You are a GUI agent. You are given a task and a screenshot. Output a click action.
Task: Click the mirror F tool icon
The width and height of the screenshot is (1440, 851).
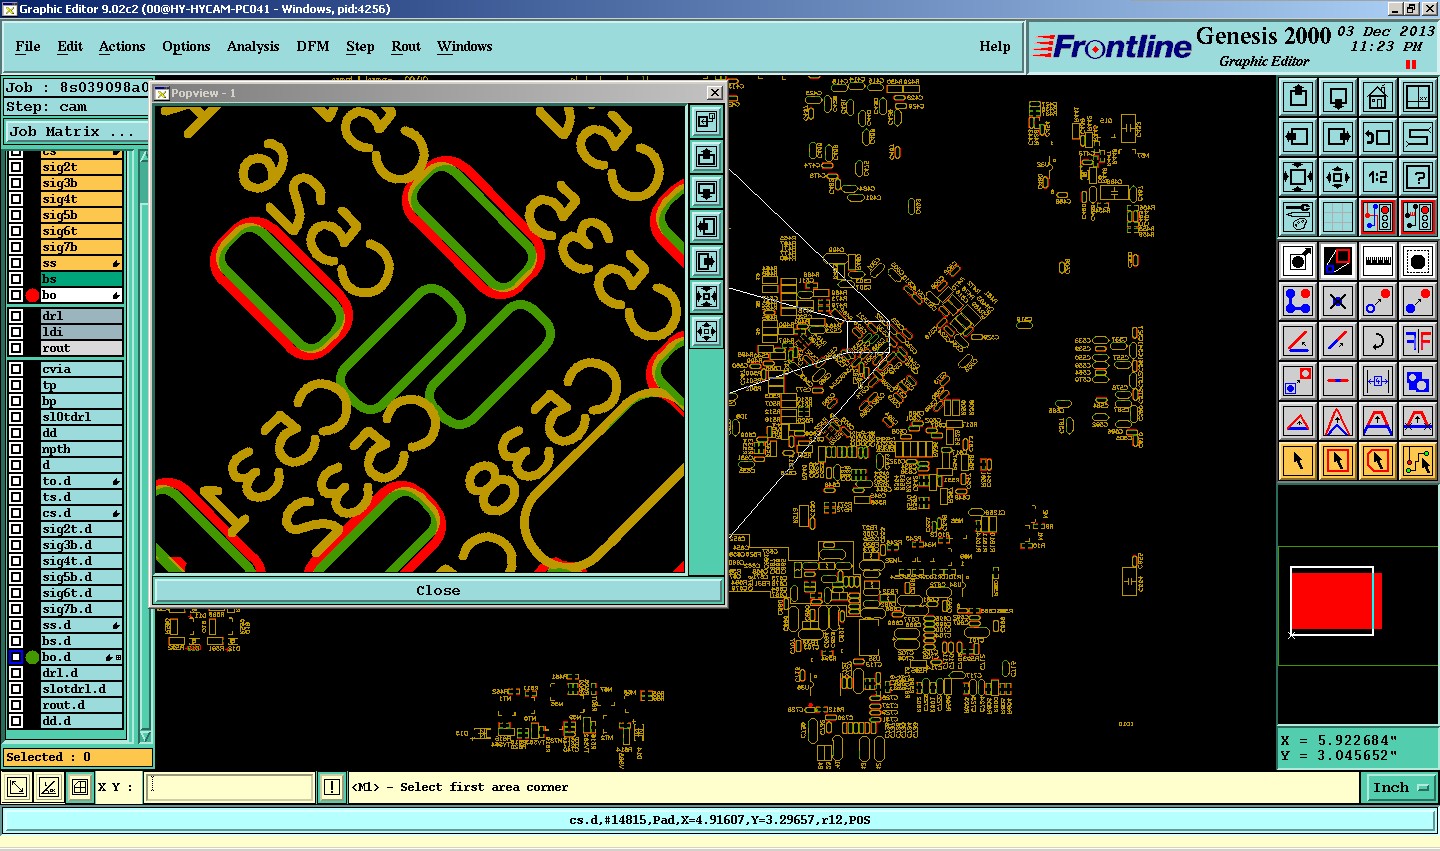pos(1418,341)
